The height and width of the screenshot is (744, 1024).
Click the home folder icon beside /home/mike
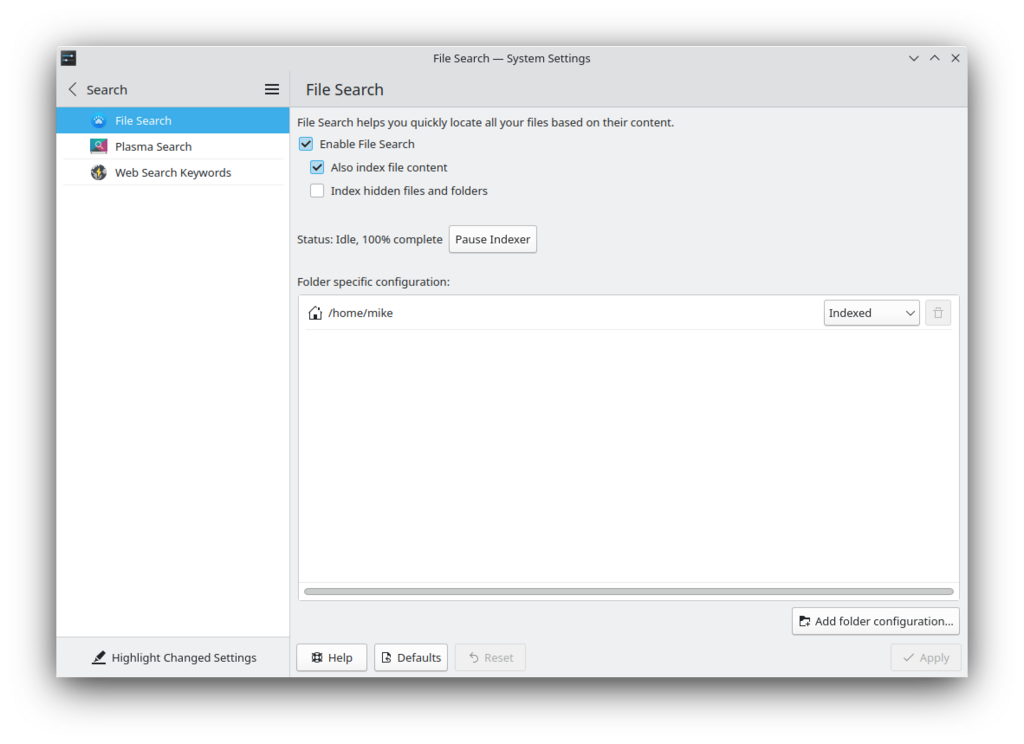[315, 313]
